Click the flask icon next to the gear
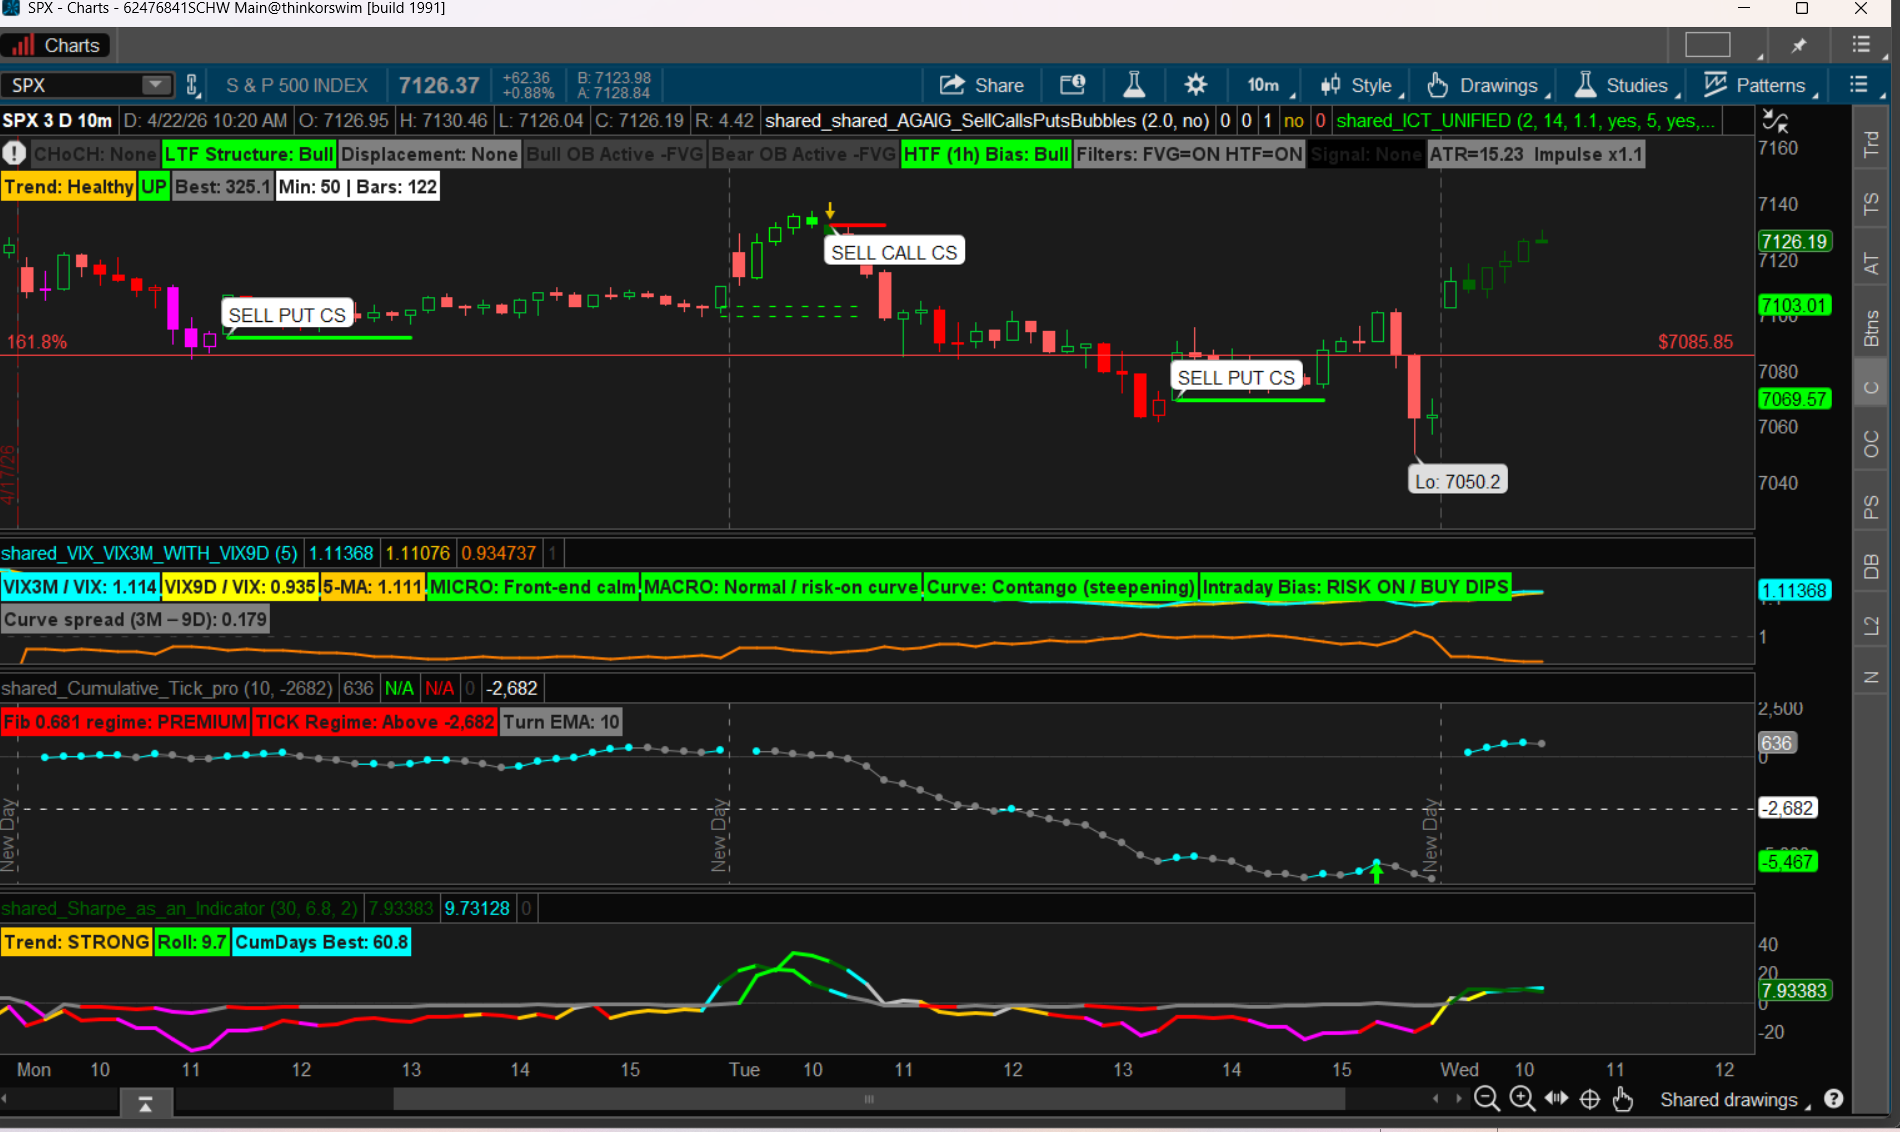1900x1132 pixels. (x=1134, y=85)
